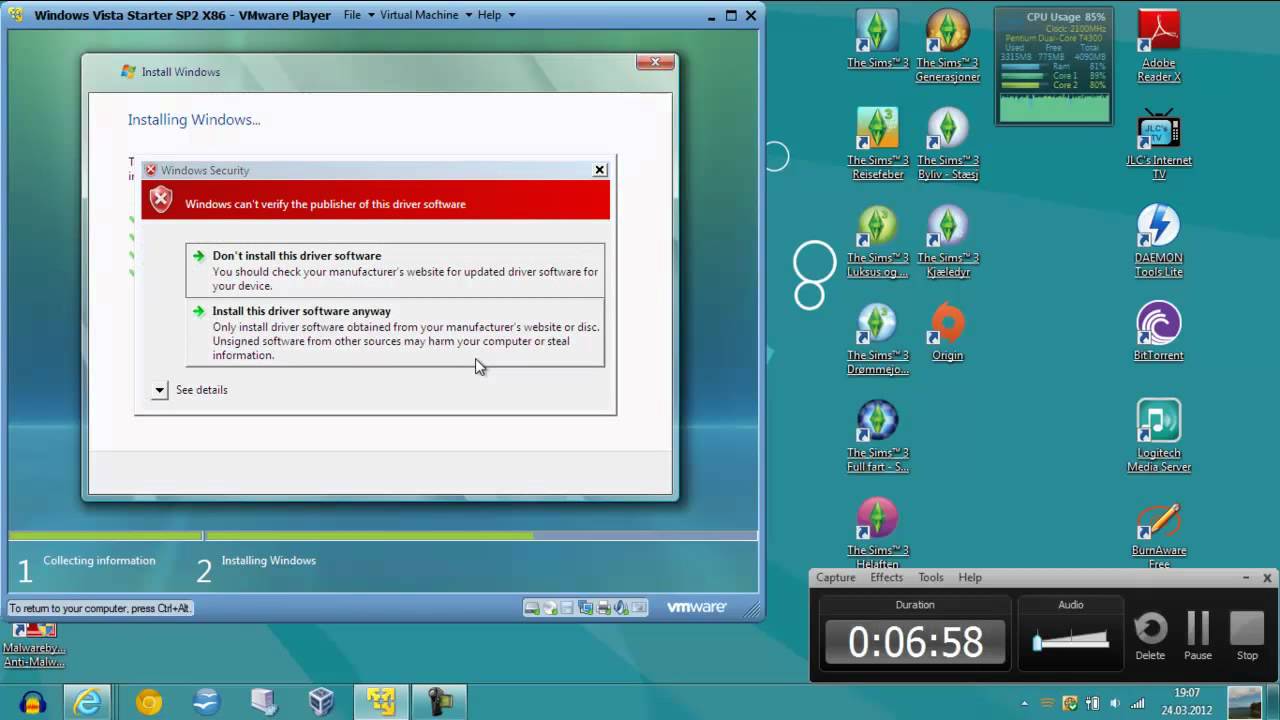This screenshot has width=1280, height=720.
Task: Open The Sims 3 desktop shortcut
Action: coord(877,40)
